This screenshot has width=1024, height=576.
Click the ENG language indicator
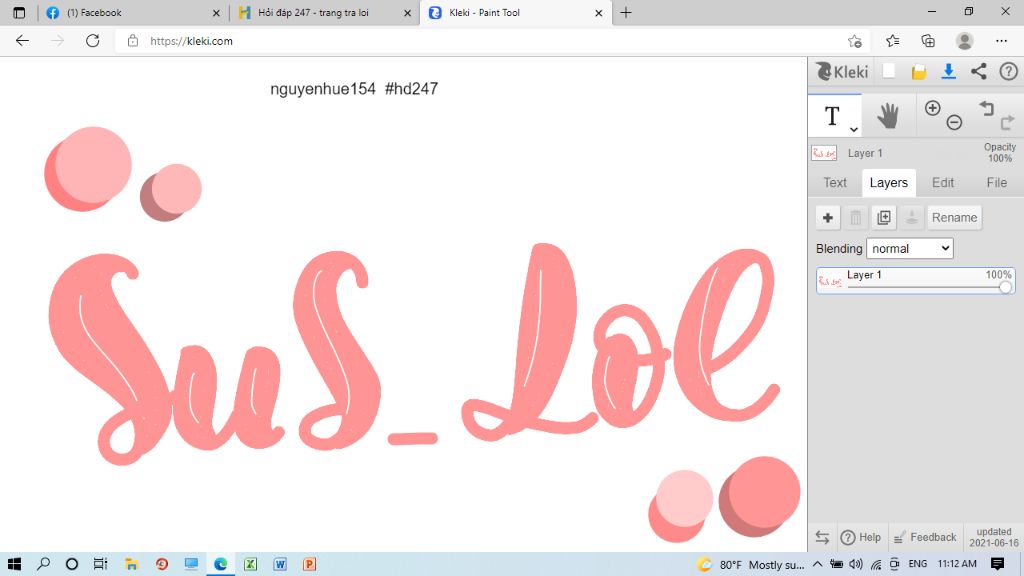[918, 564]
